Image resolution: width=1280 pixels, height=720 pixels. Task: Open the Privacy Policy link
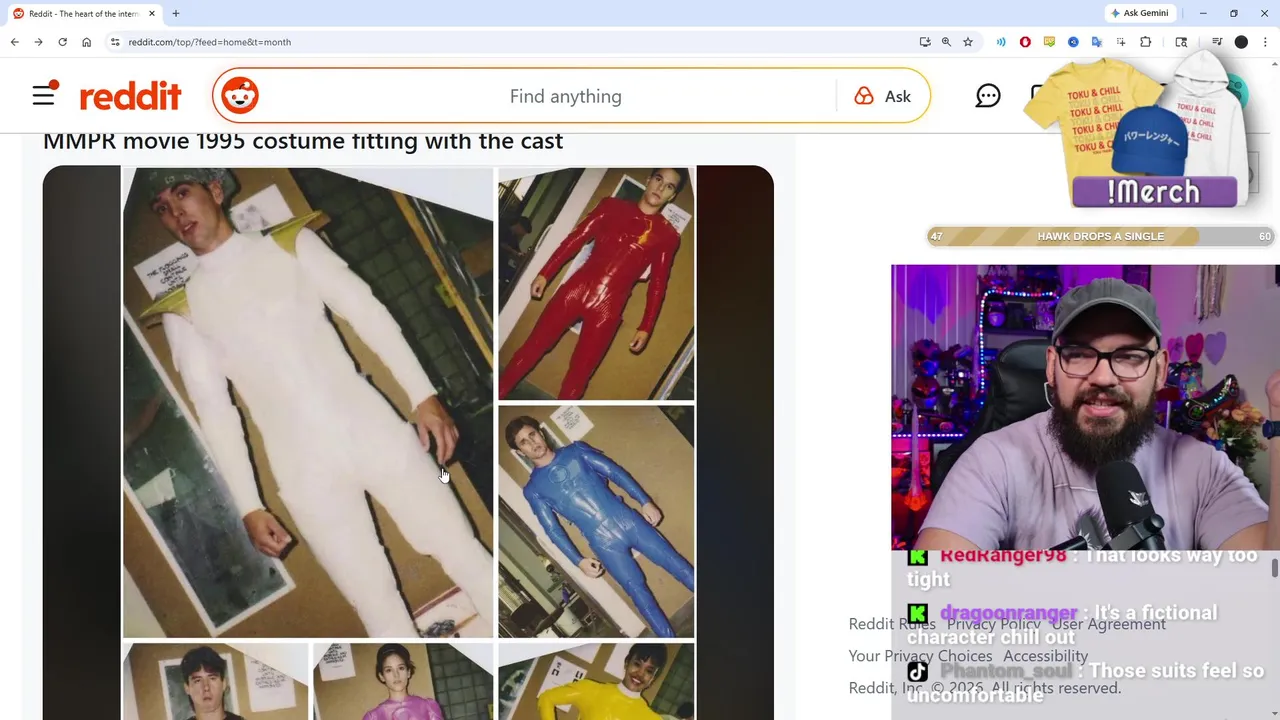click(x=993, y=624)
